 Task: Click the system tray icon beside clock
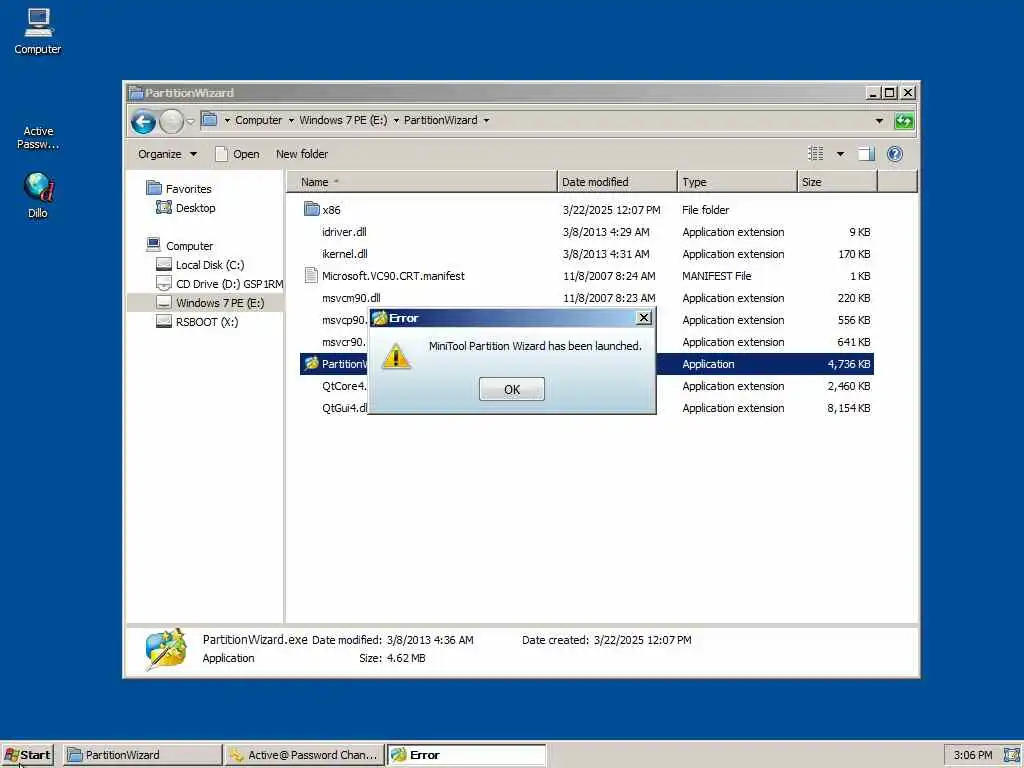[1011, 755]
